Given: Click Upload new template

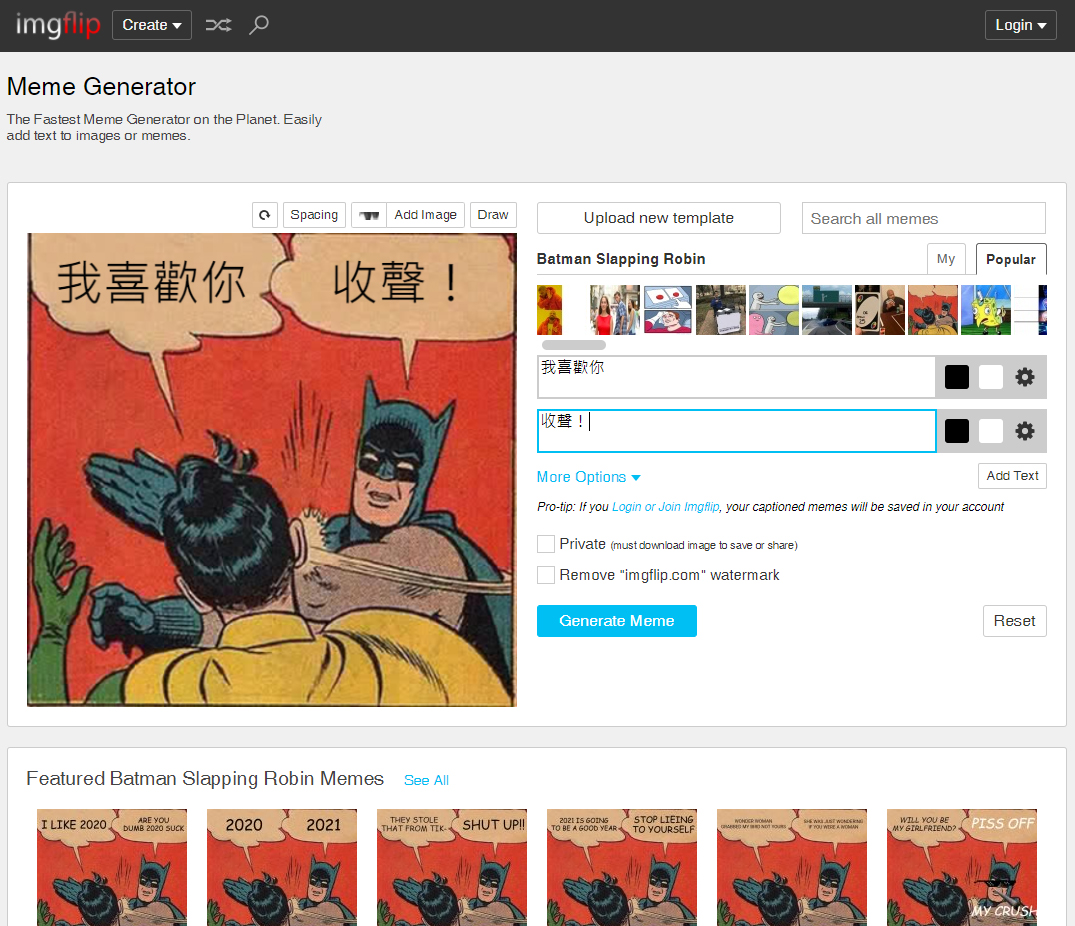Looking at the screenshot, I should click(659, 218).
